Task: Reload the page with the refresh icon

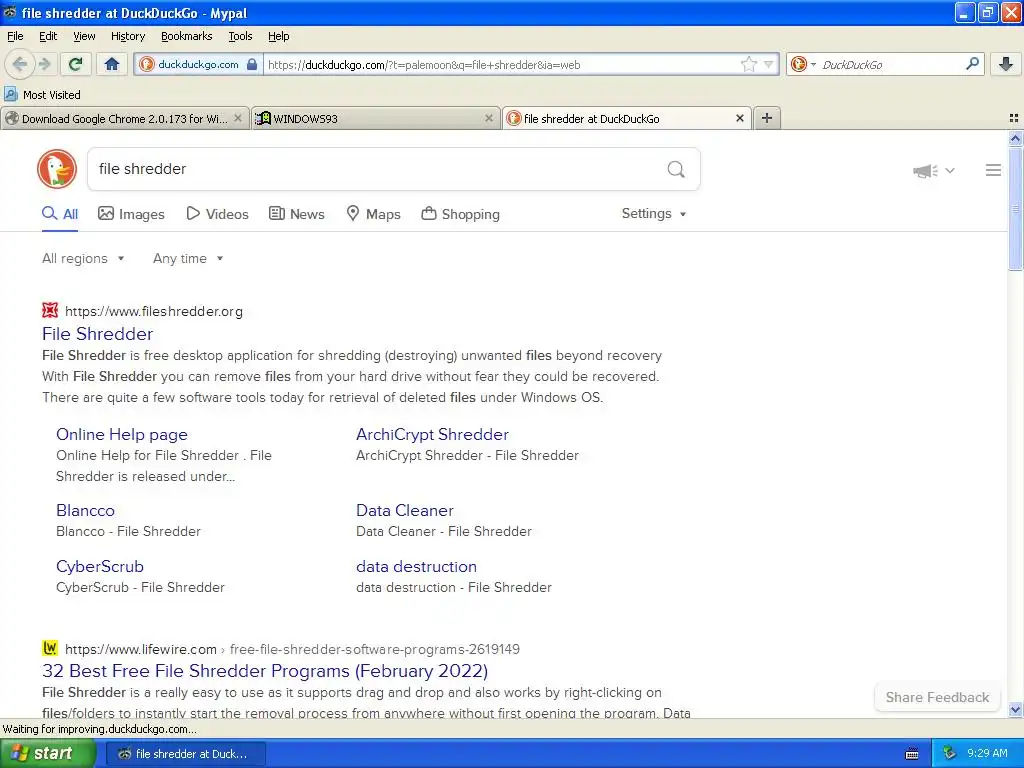Action: coord(76,64)
